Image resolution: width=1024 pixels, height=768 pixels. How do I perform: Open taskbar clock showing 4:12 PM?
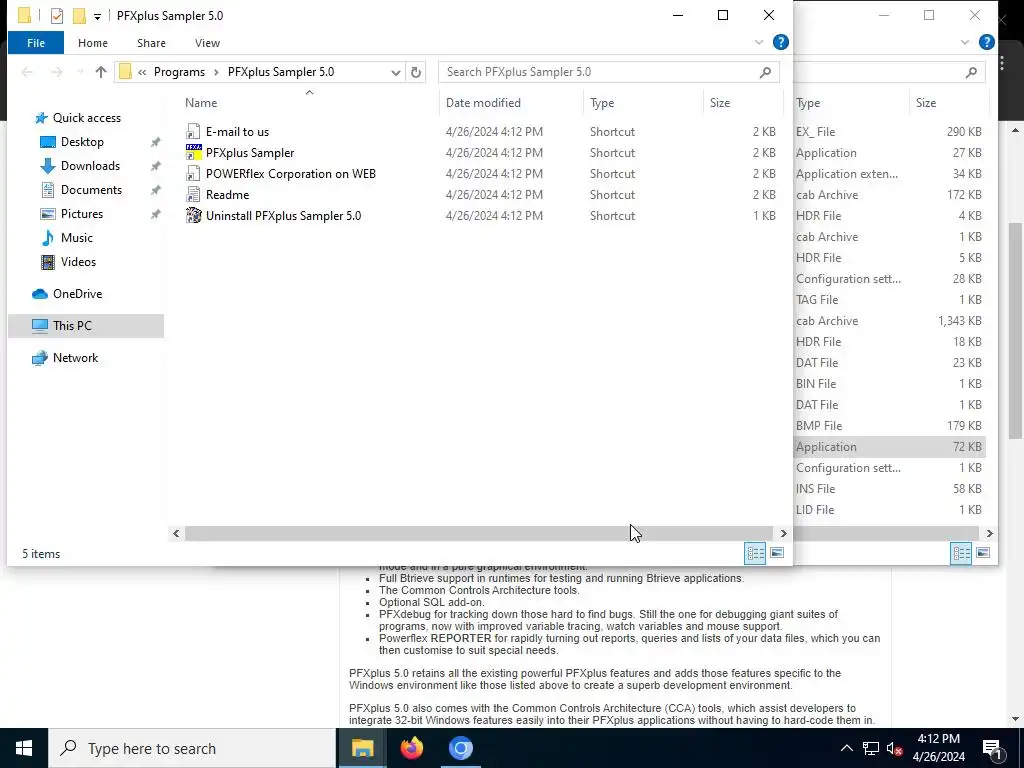coord(938,748)
